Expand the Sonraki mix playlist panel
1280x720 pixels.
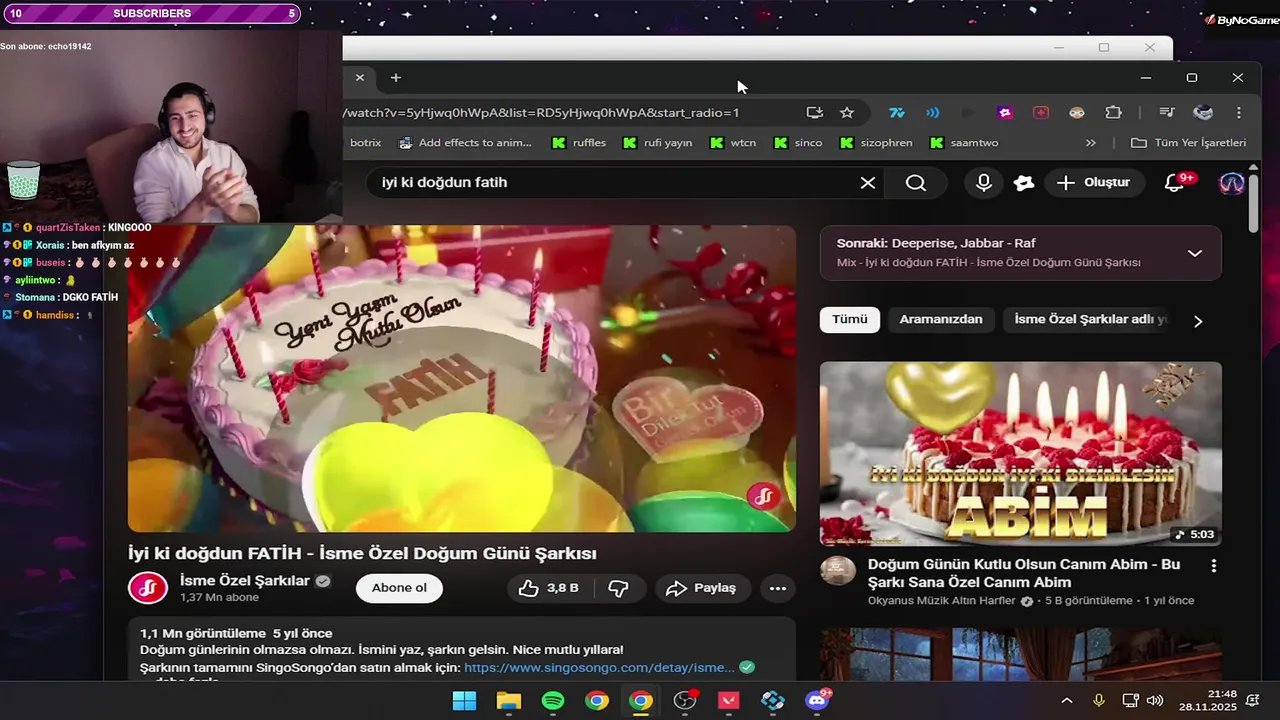(1194, 253)
